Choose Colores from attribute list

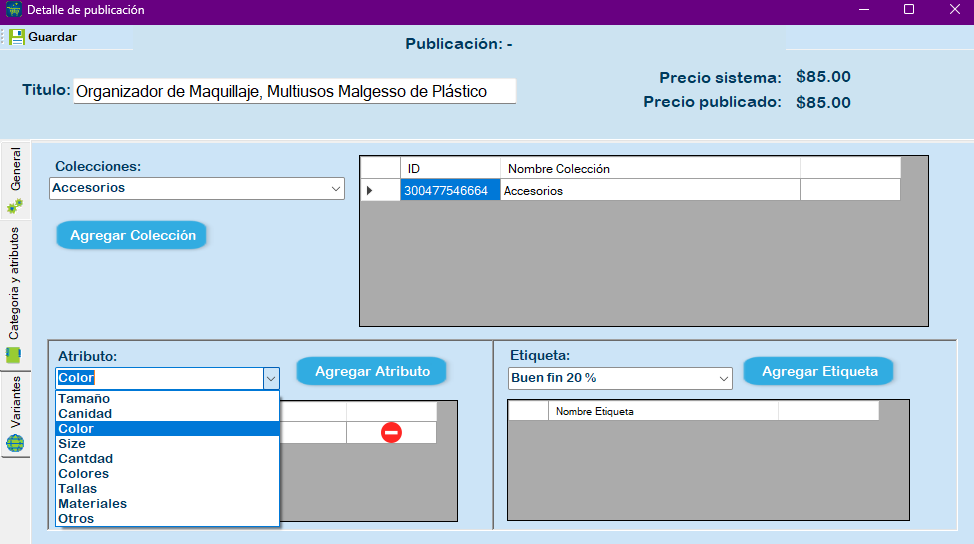tap(83, 474)
